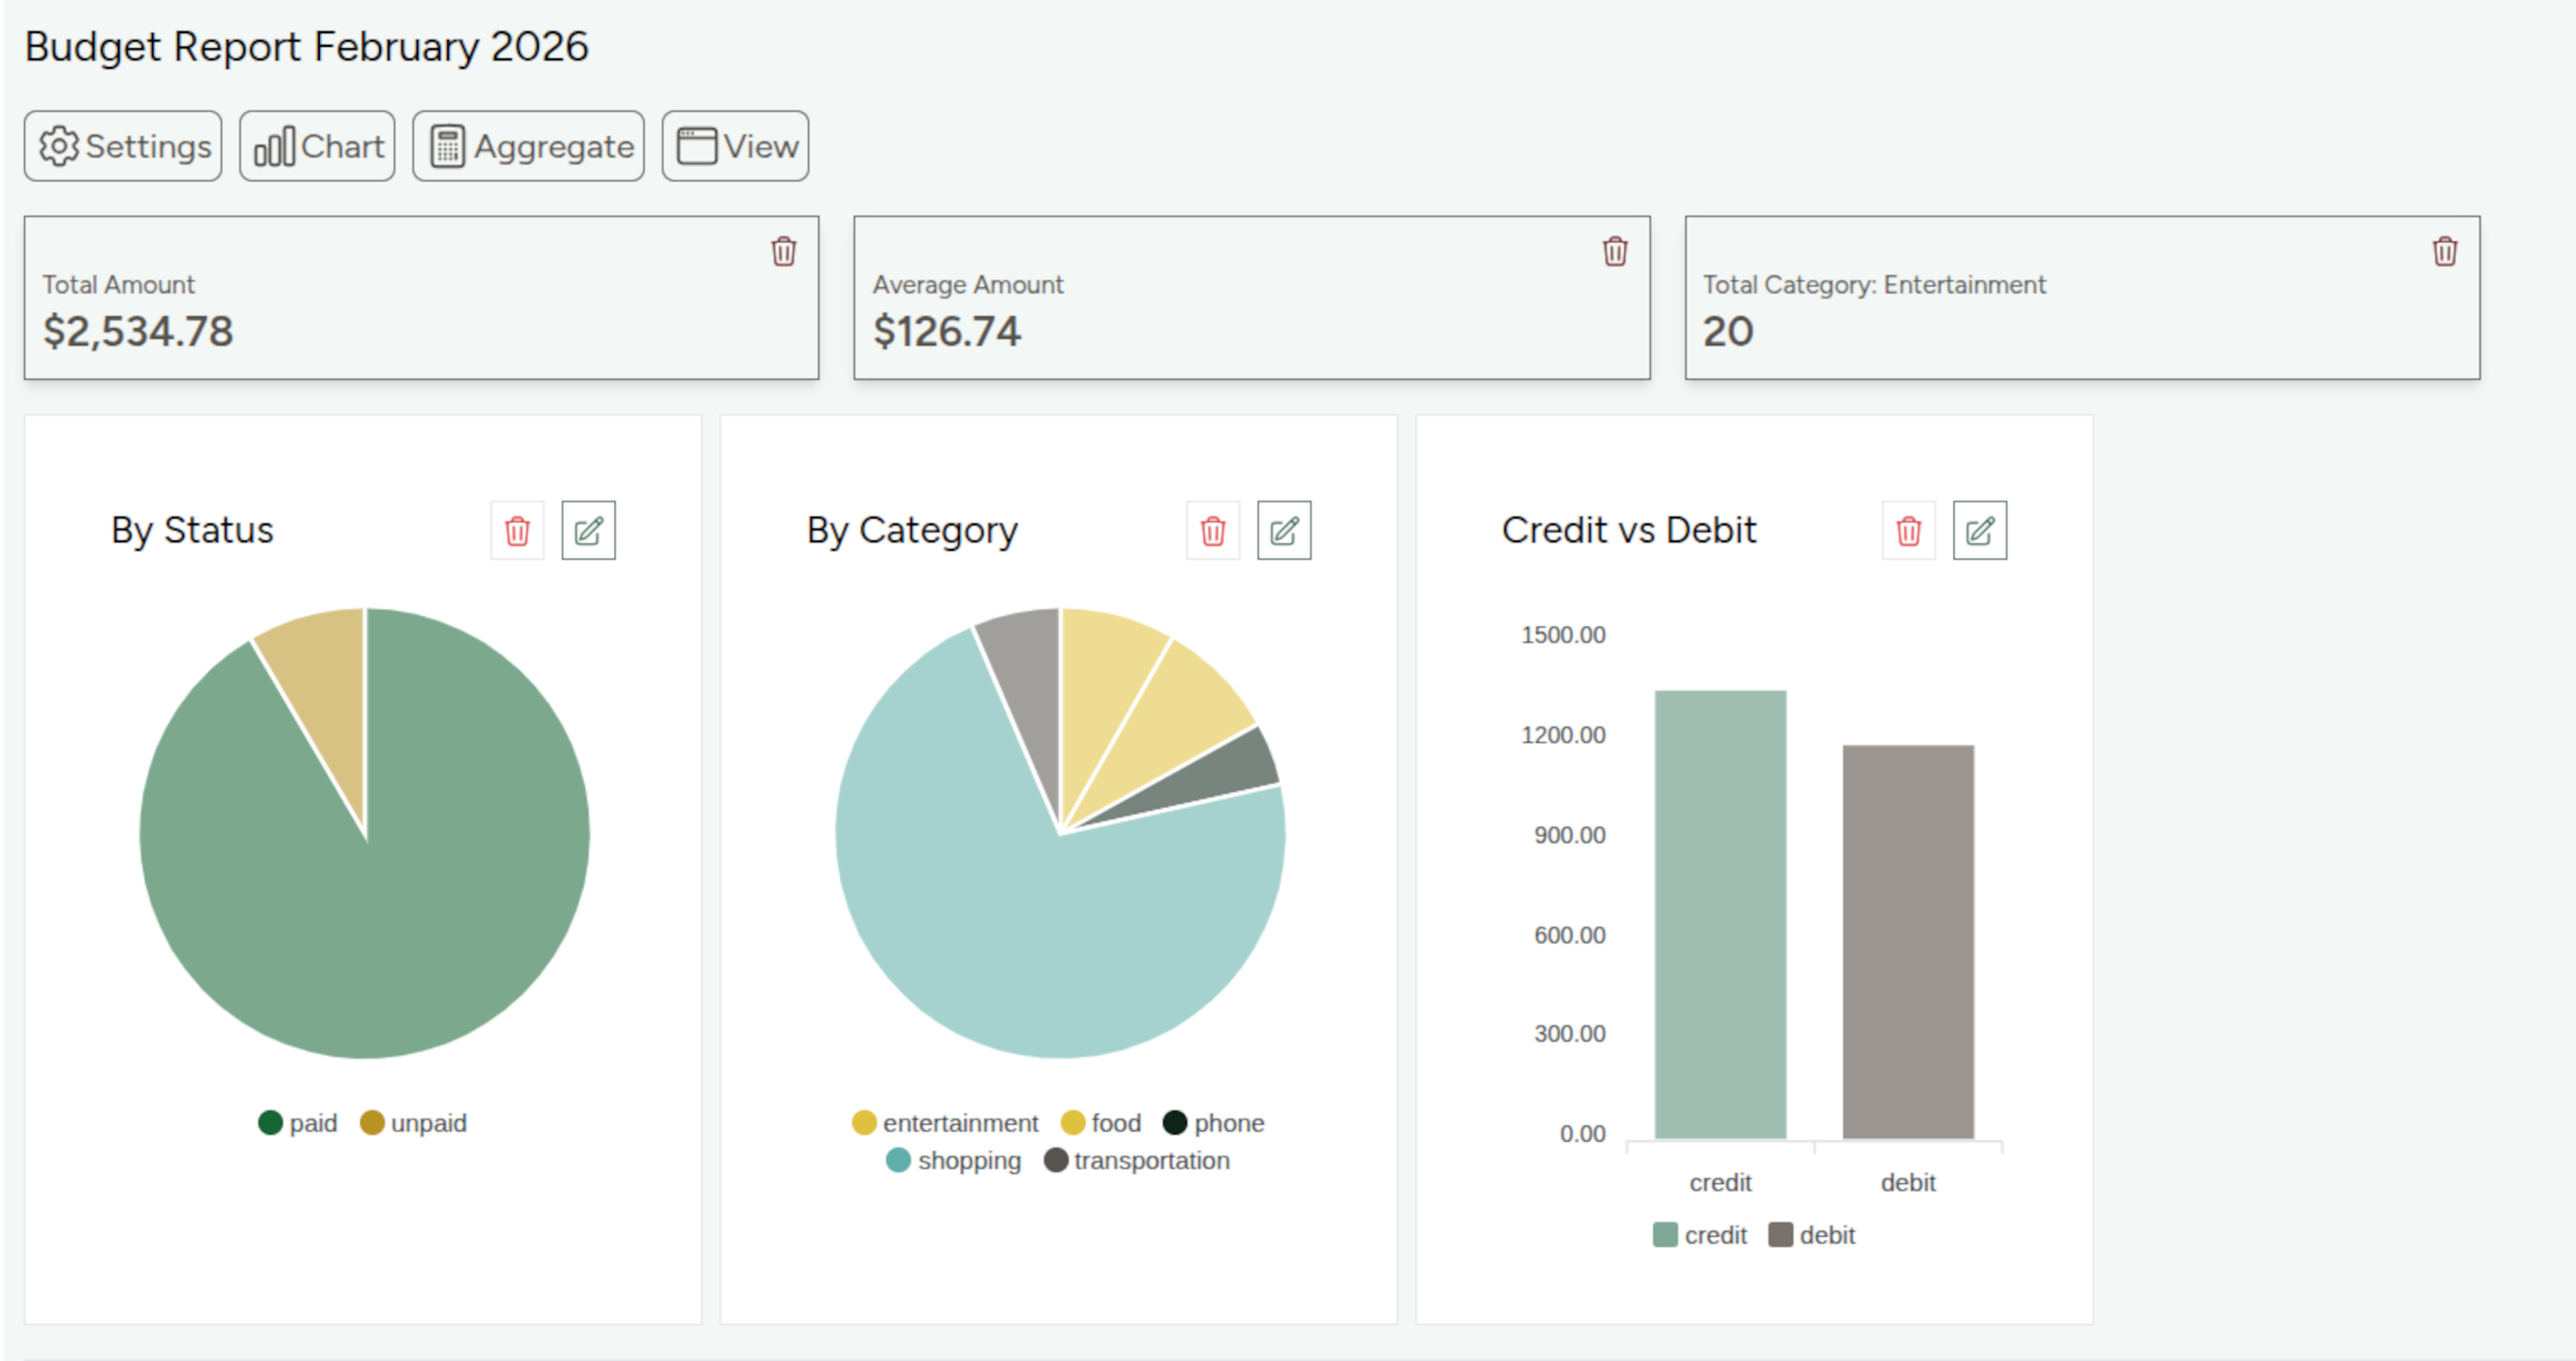2576x1361 pixels.
Task: Edit the By Category chart
Action: [1284, 531]
